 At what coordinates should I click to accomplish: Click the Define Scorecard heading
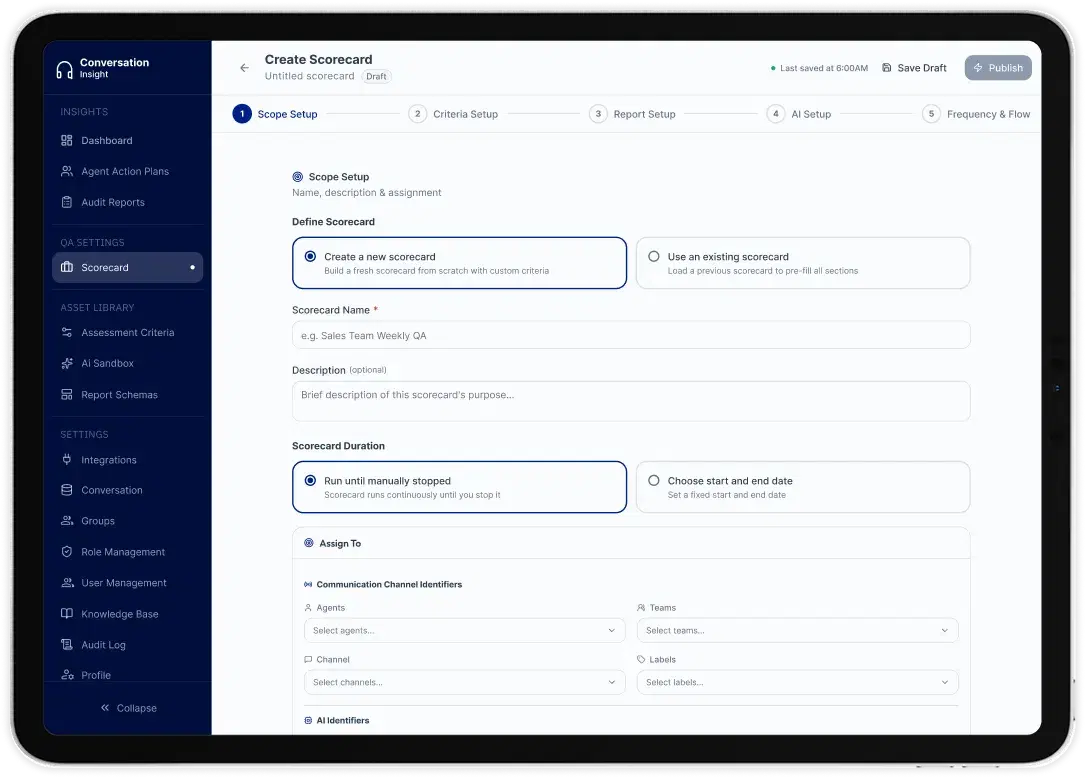click(x=333, y=222)
